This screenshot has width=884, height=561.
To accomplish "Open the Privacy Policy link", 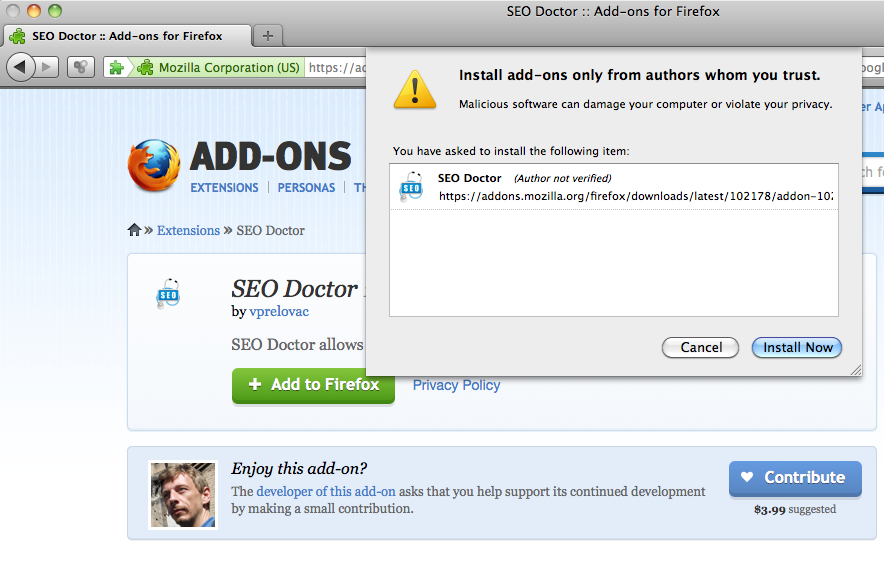I will click(457, 385).
